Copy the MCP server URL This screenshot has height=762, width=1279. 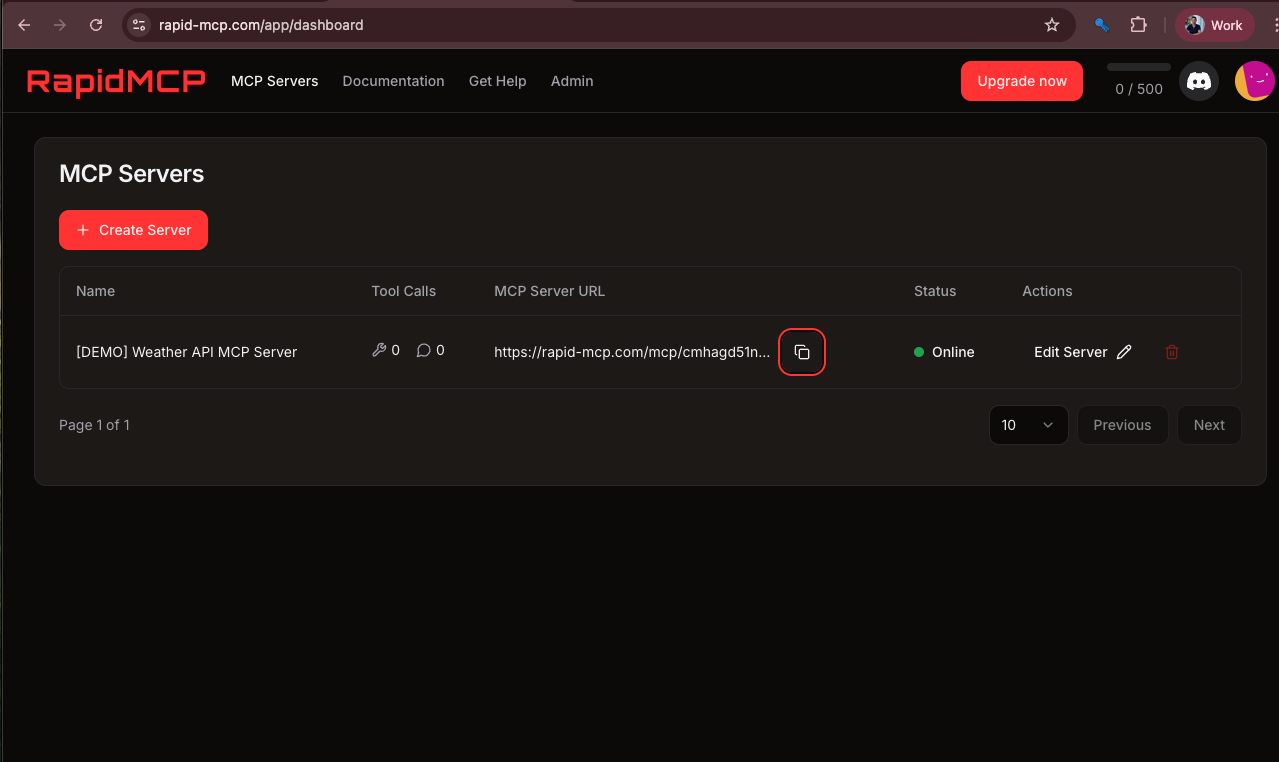pos(801,352)
